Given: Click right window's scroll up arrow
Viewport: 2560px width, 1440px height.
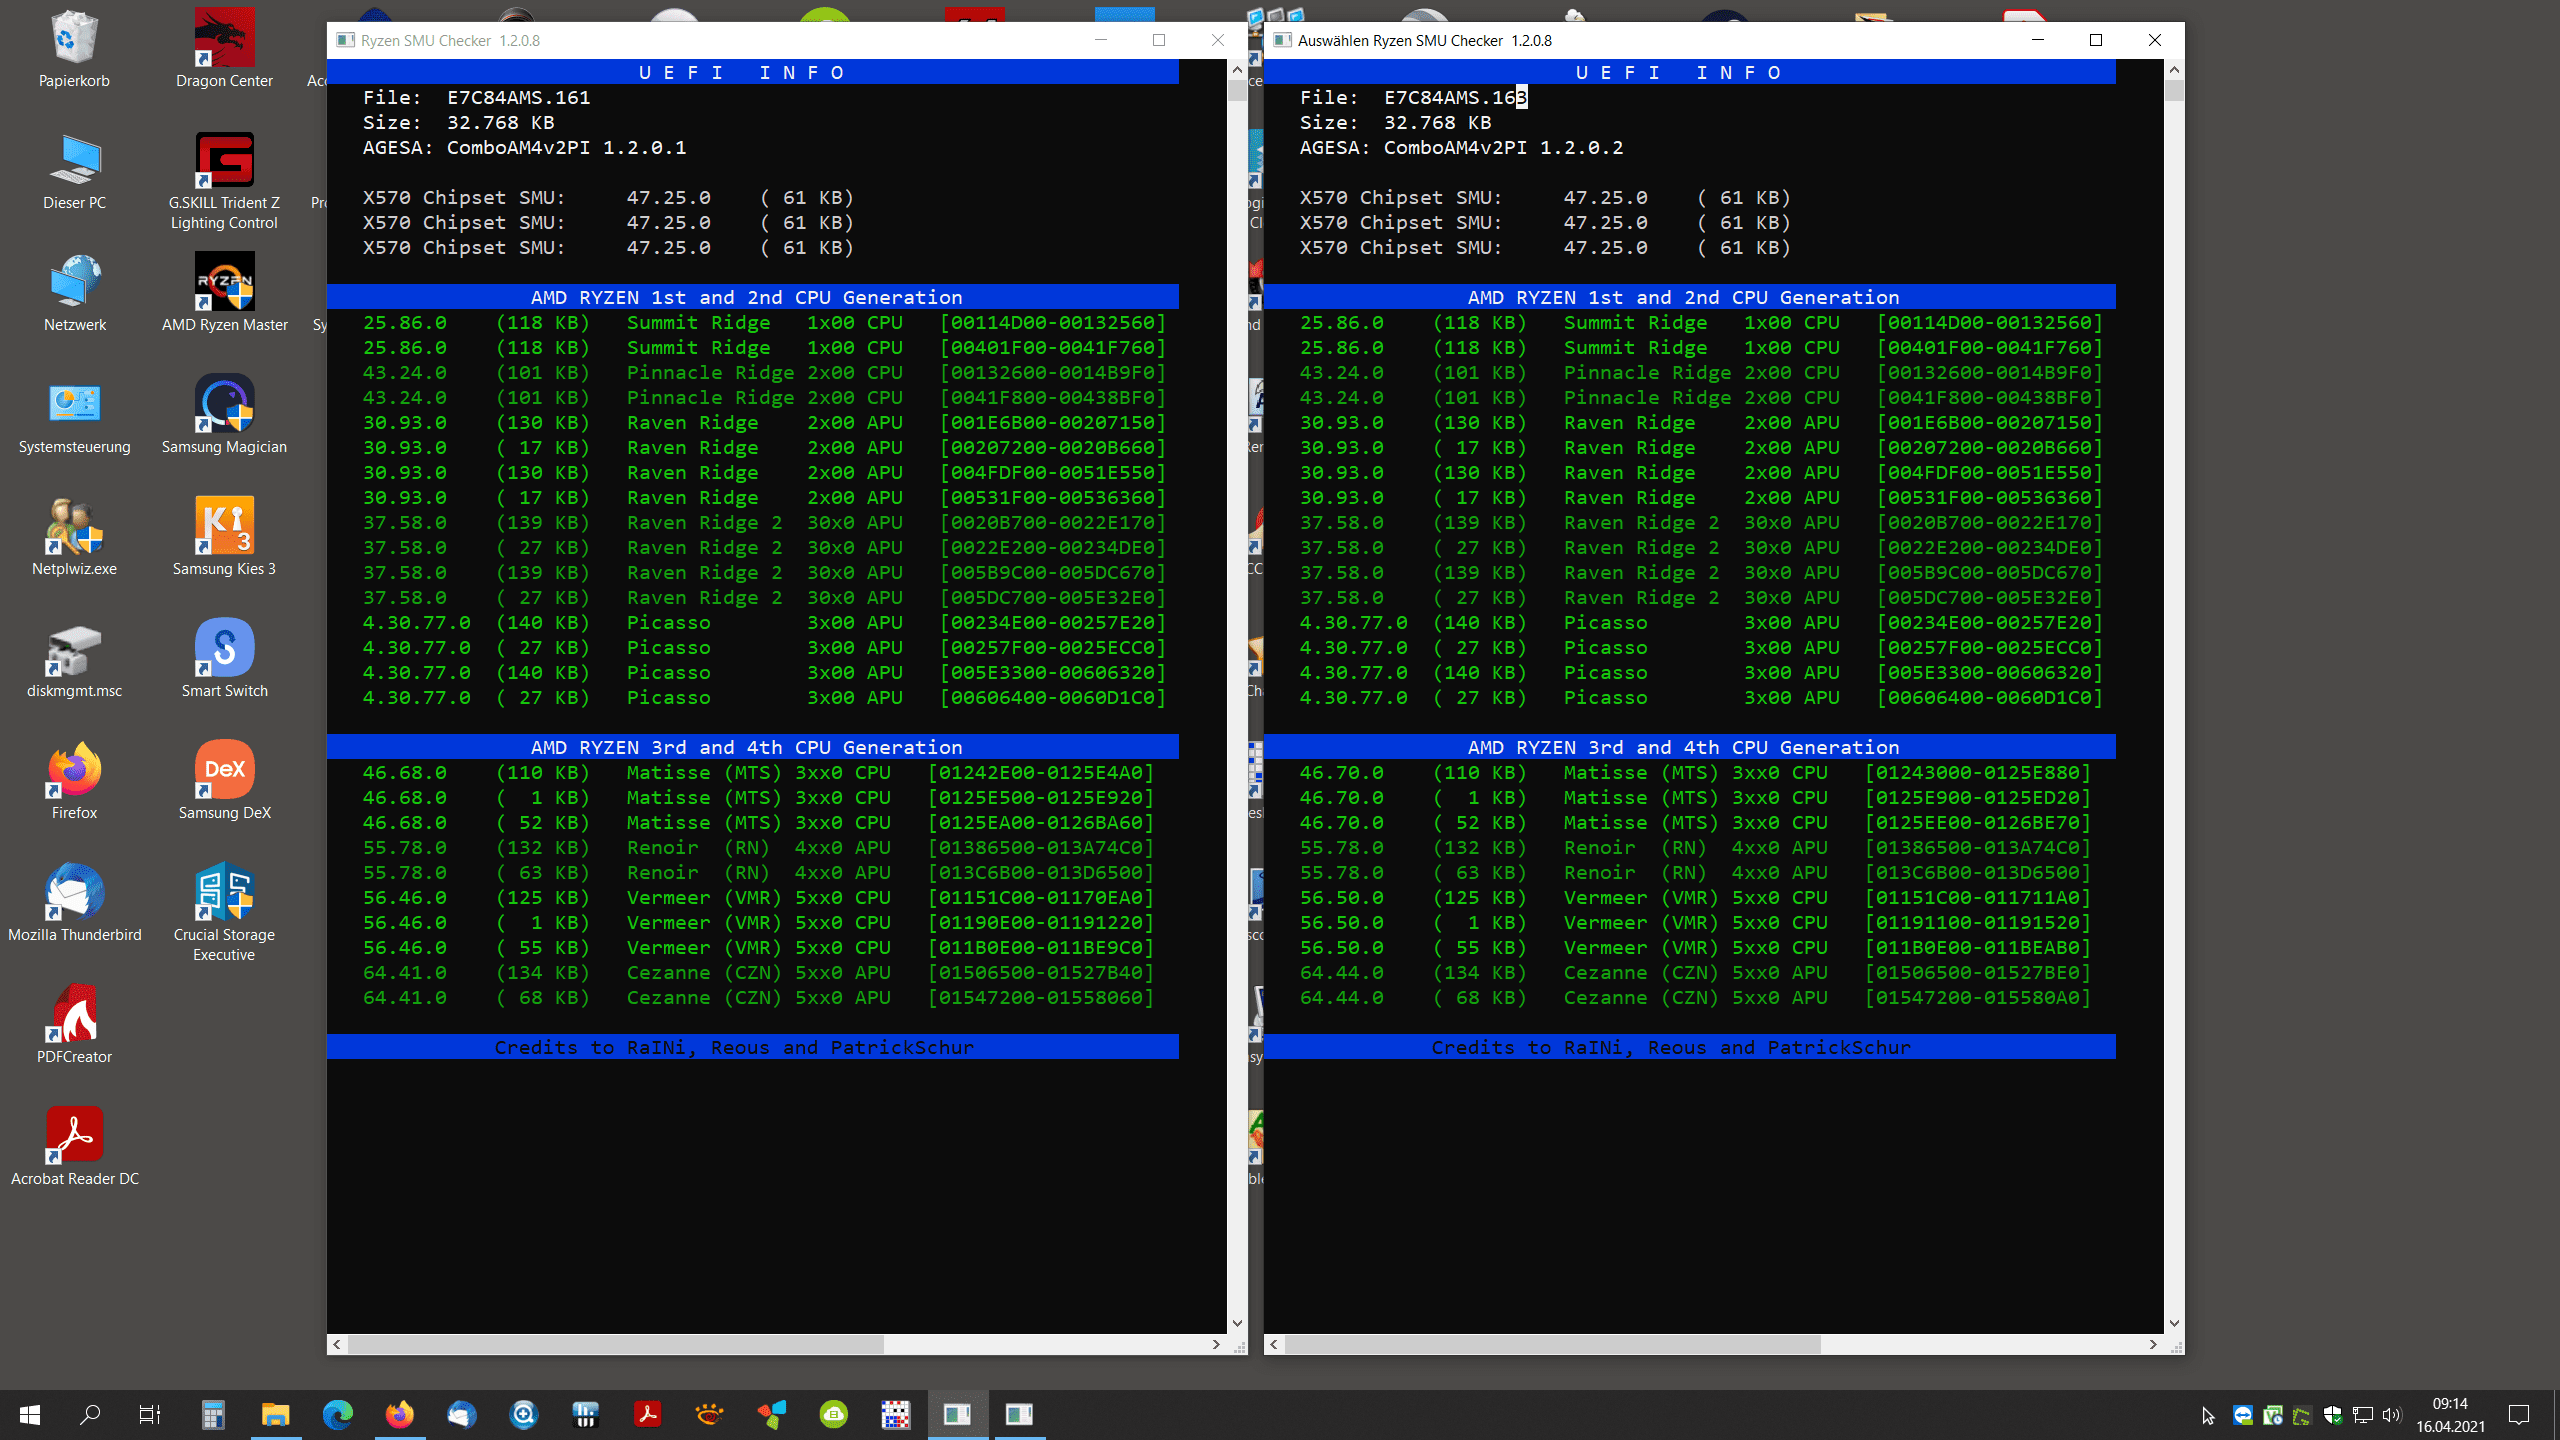Looking at the screenshot, I should click(2174, 70).
